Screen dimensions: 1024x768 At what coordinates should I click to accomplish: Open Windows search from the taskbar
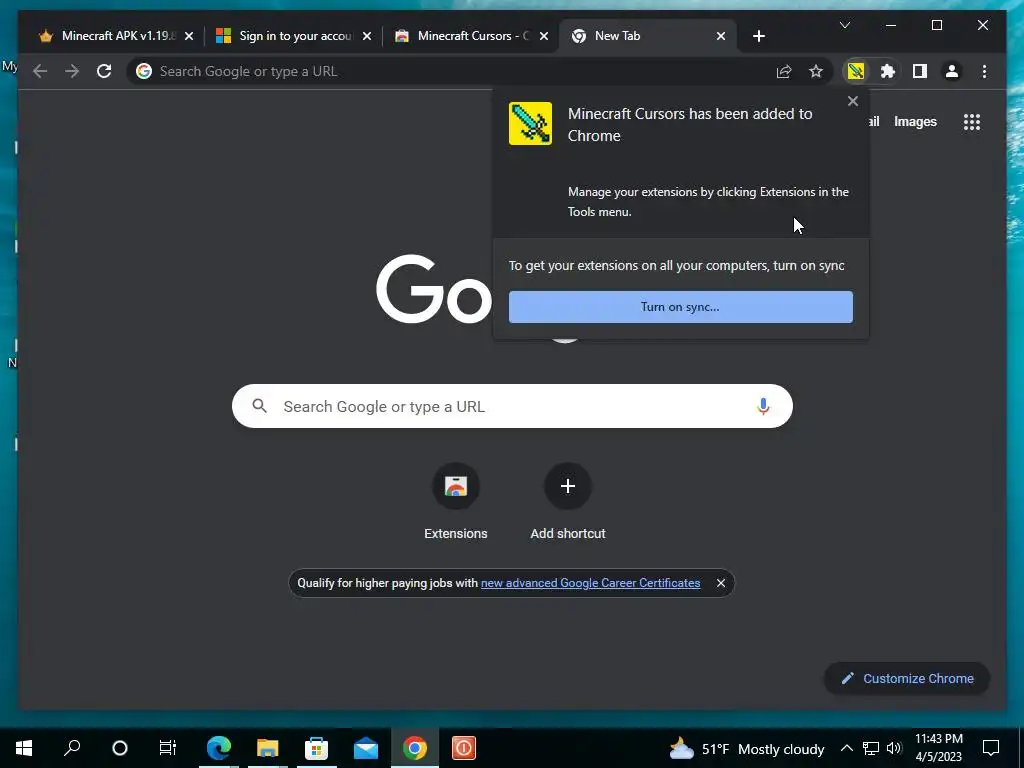click(72, 748)
